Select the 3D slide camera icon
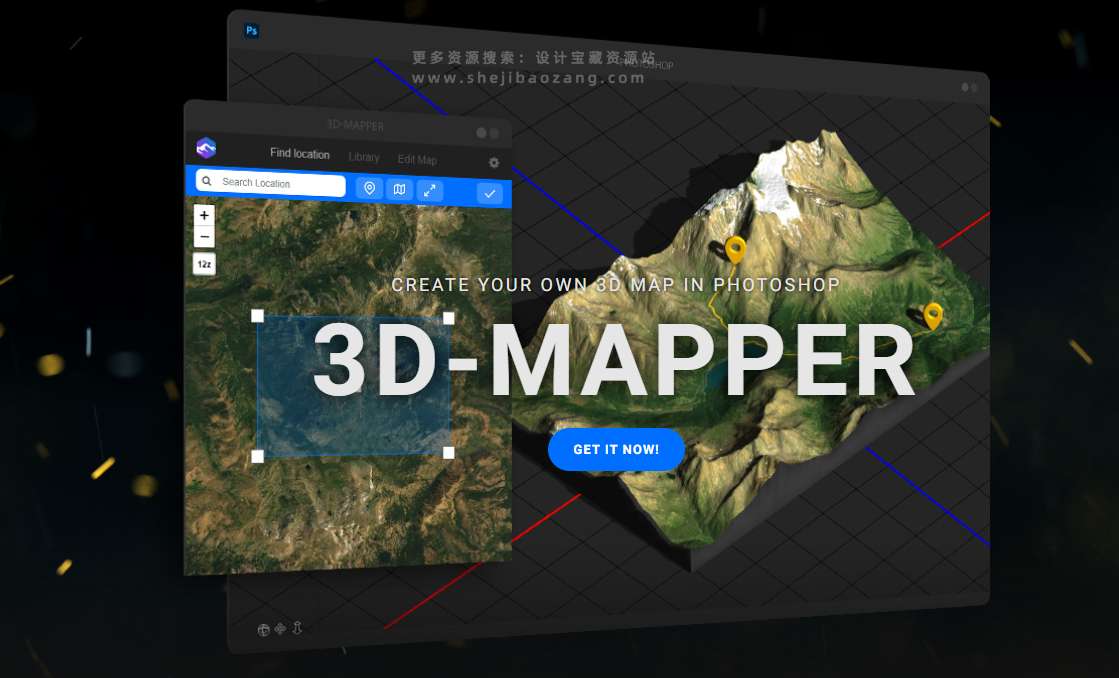The width and height of the screenshot is (1119, 678). 297,627
